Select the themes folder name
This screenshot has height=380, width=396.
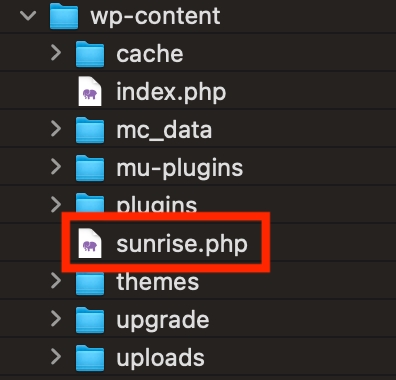tap(158, 282)
